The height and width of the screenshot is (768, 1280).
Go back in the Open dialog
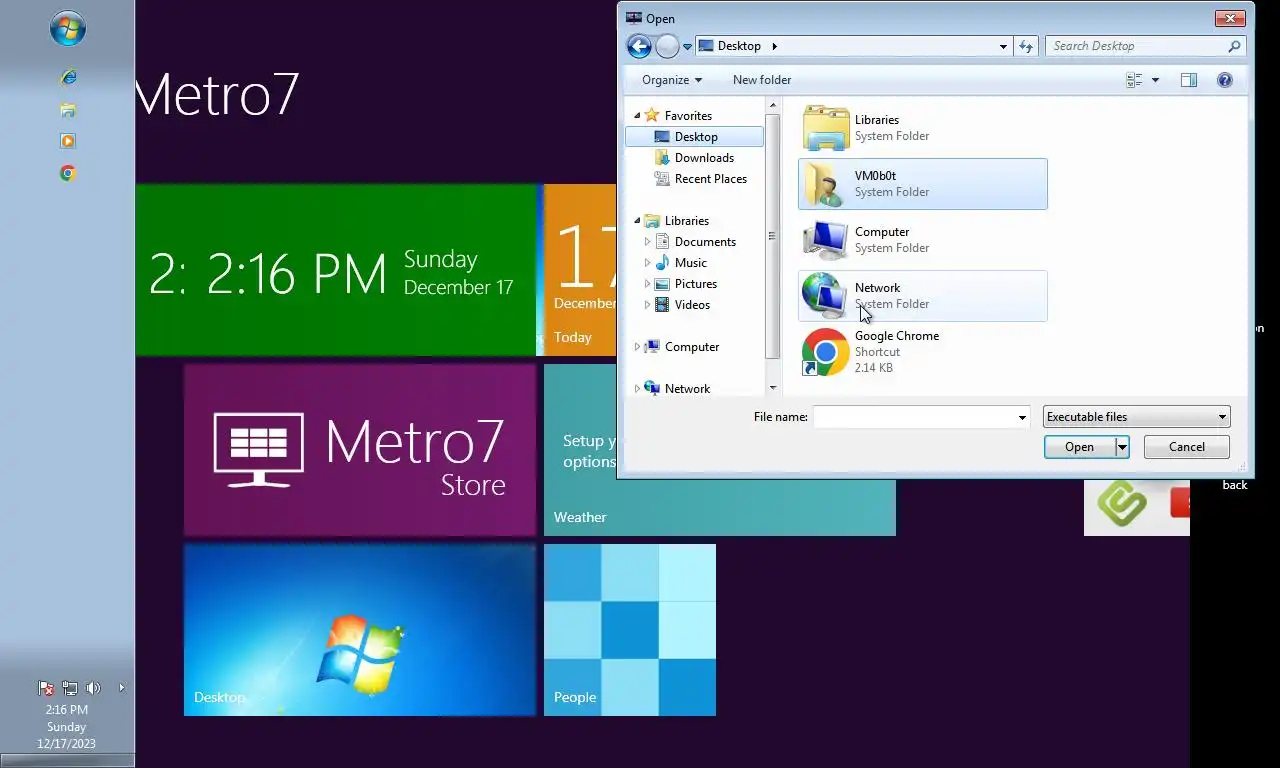click(639, 46)
